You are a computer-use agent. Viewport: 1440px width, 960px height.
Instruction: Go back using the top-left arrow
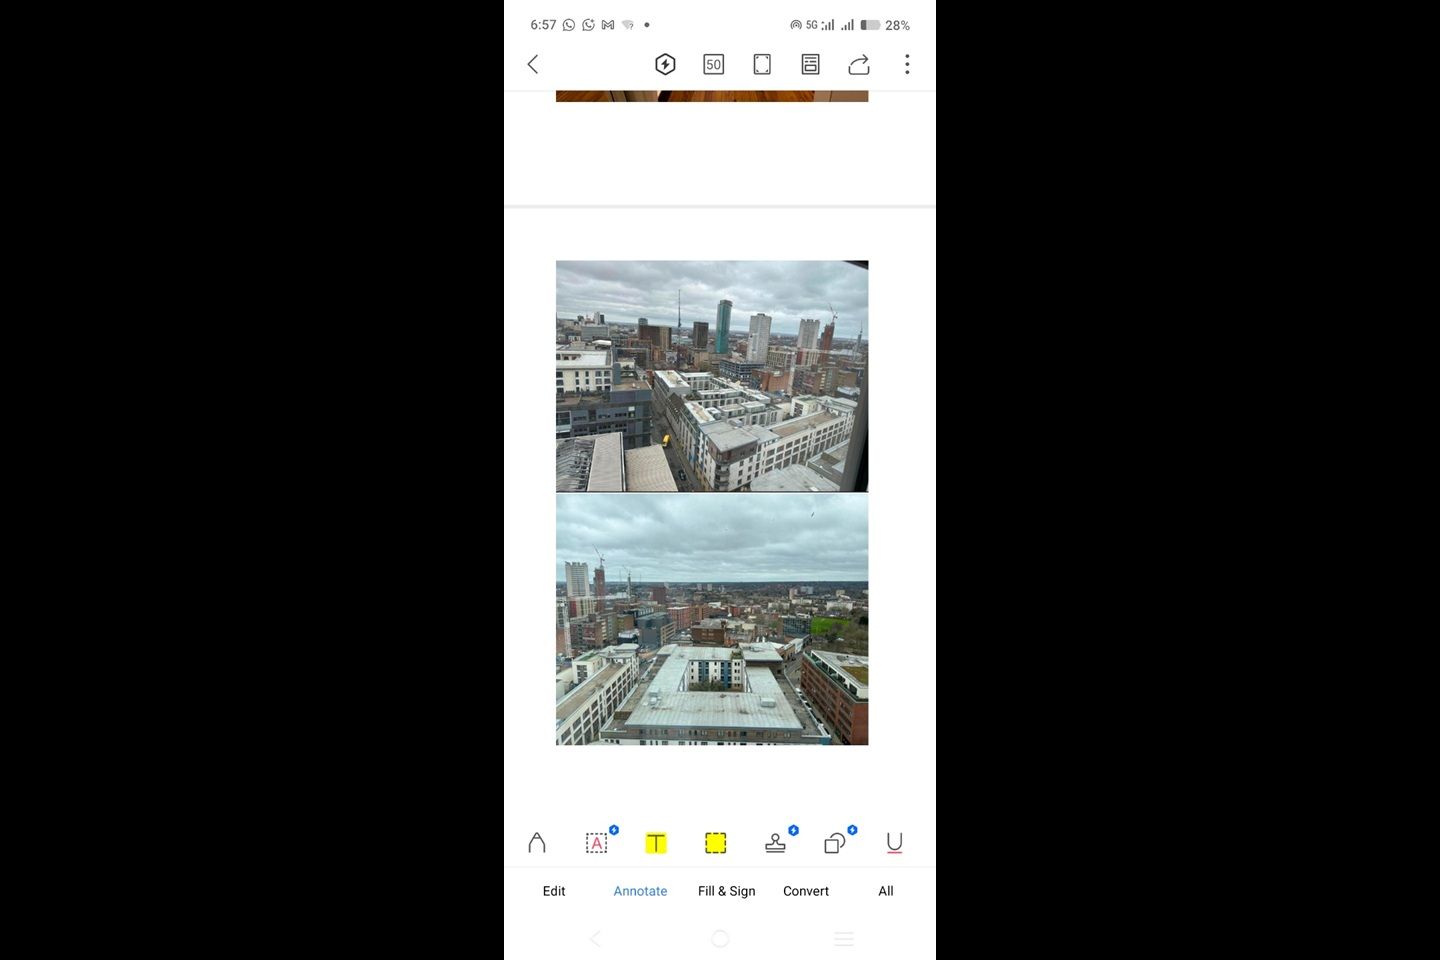point(533,64)
